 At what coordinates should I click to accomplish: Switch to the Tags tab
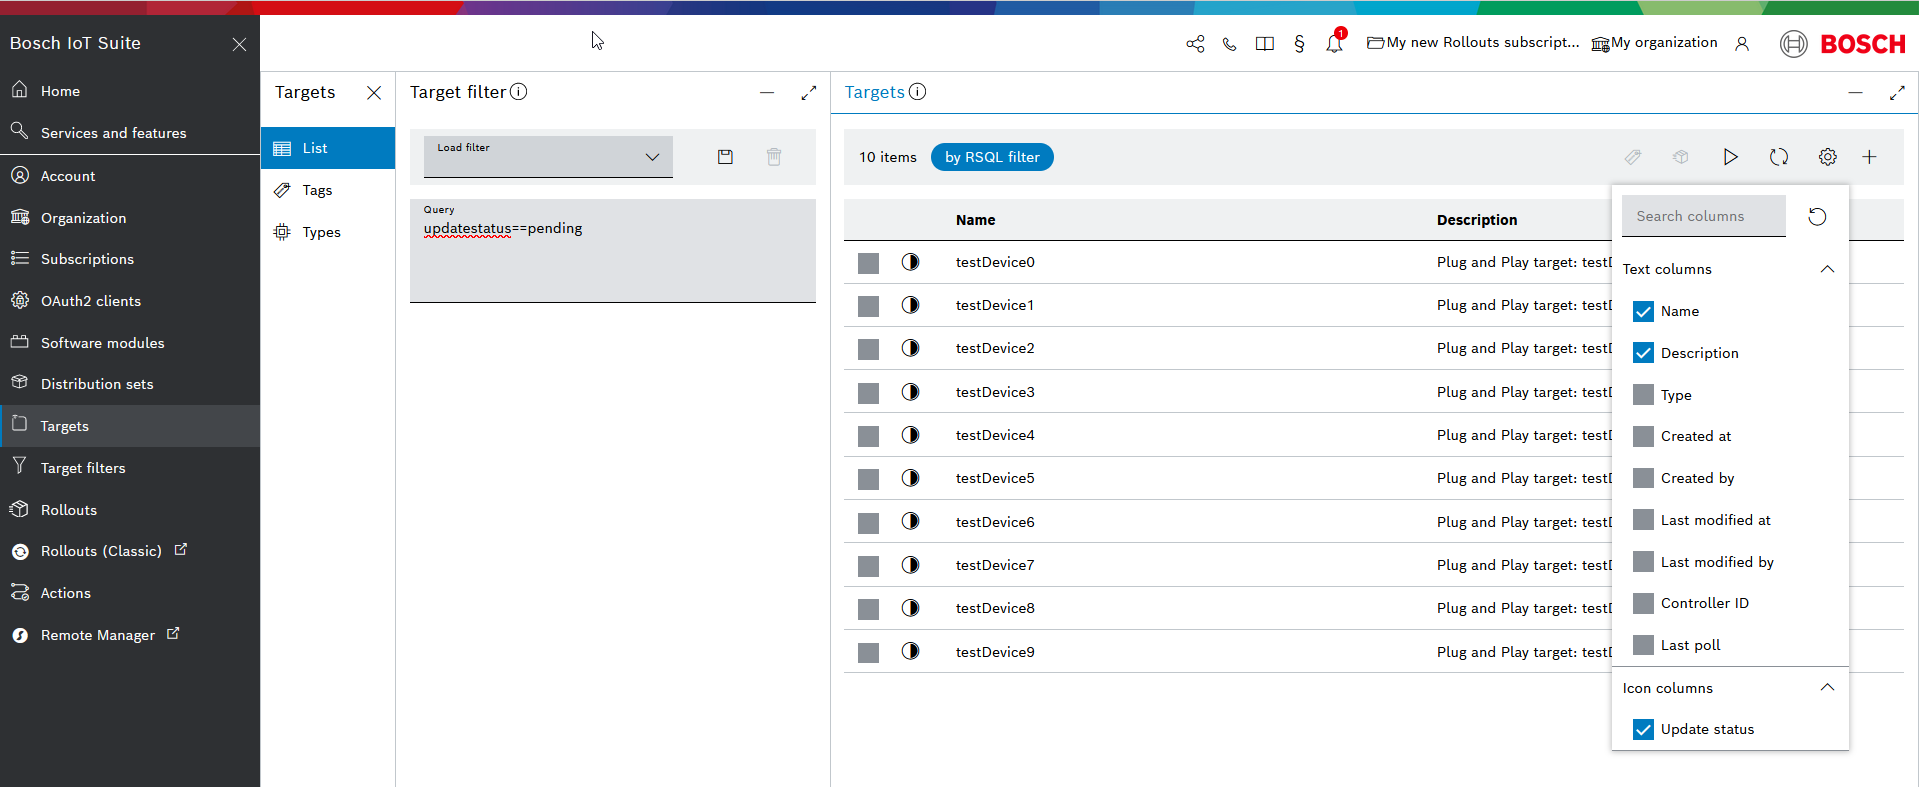pos(317,190)
